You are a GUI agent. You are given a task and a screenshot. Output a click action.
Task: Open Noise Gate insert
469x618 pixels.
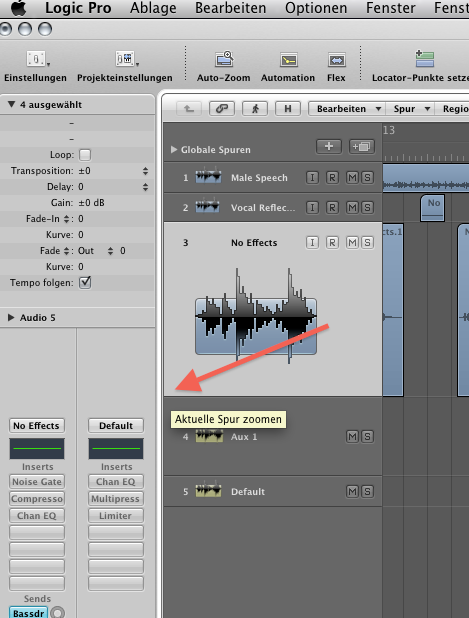(37, 482)
